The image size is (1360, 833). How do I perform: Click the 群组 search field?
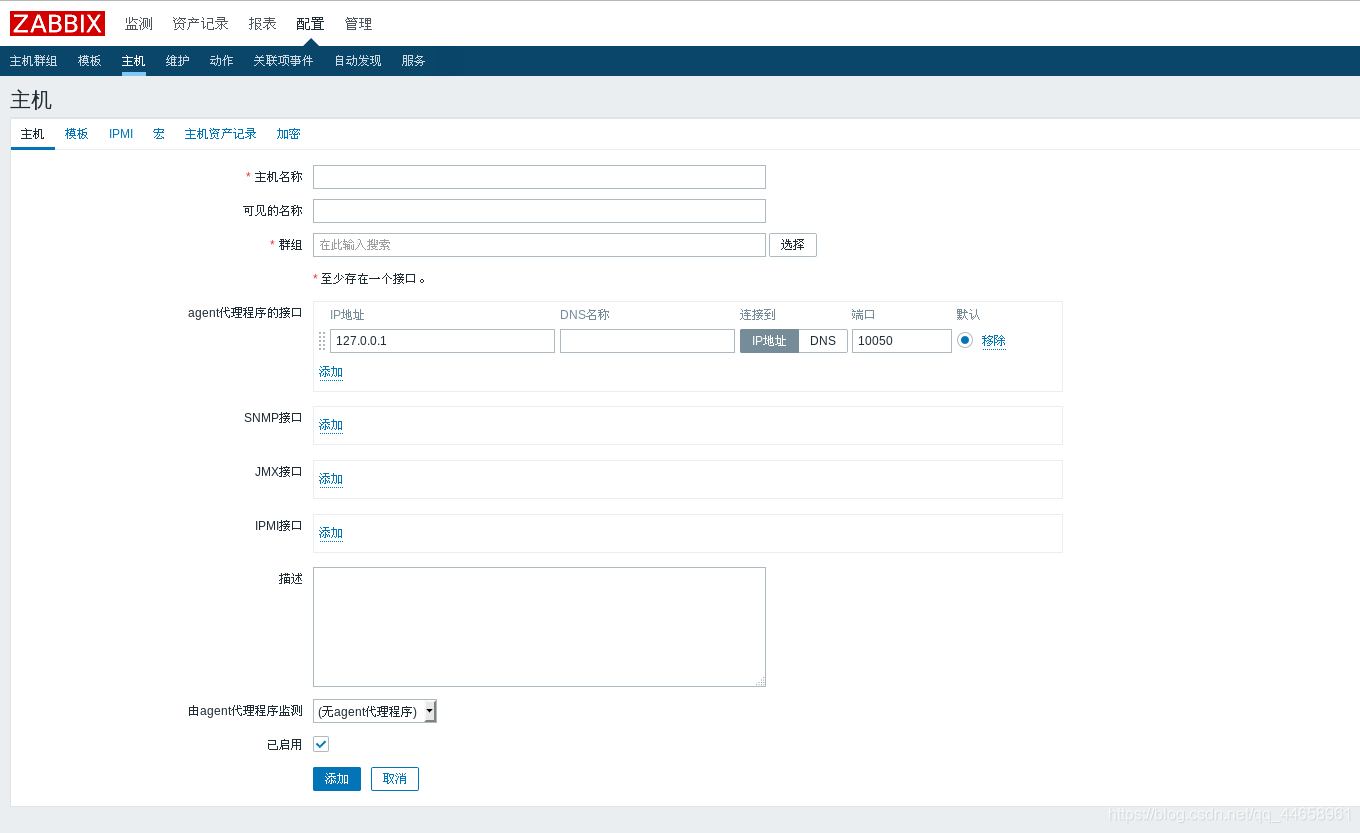click(539, 245)
